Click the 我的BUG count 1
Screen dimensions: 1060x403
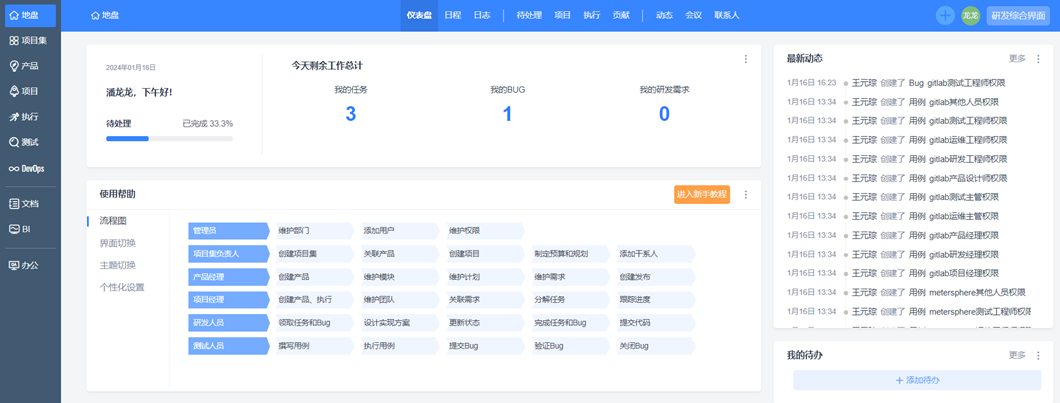pos(507,114)
